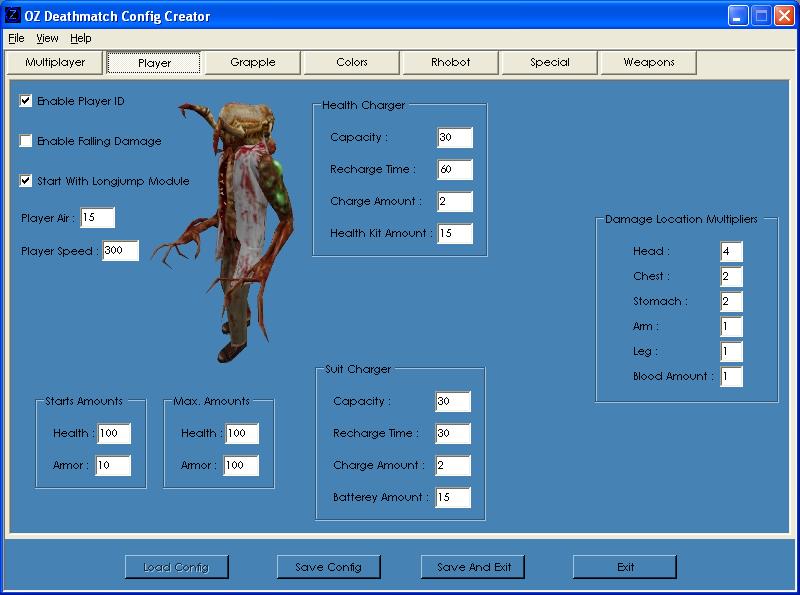Image resolution: width=800 pixels, height=595 pixels.
Task: Click the OZ app icon in title bar
Action: tap(12, 15)
